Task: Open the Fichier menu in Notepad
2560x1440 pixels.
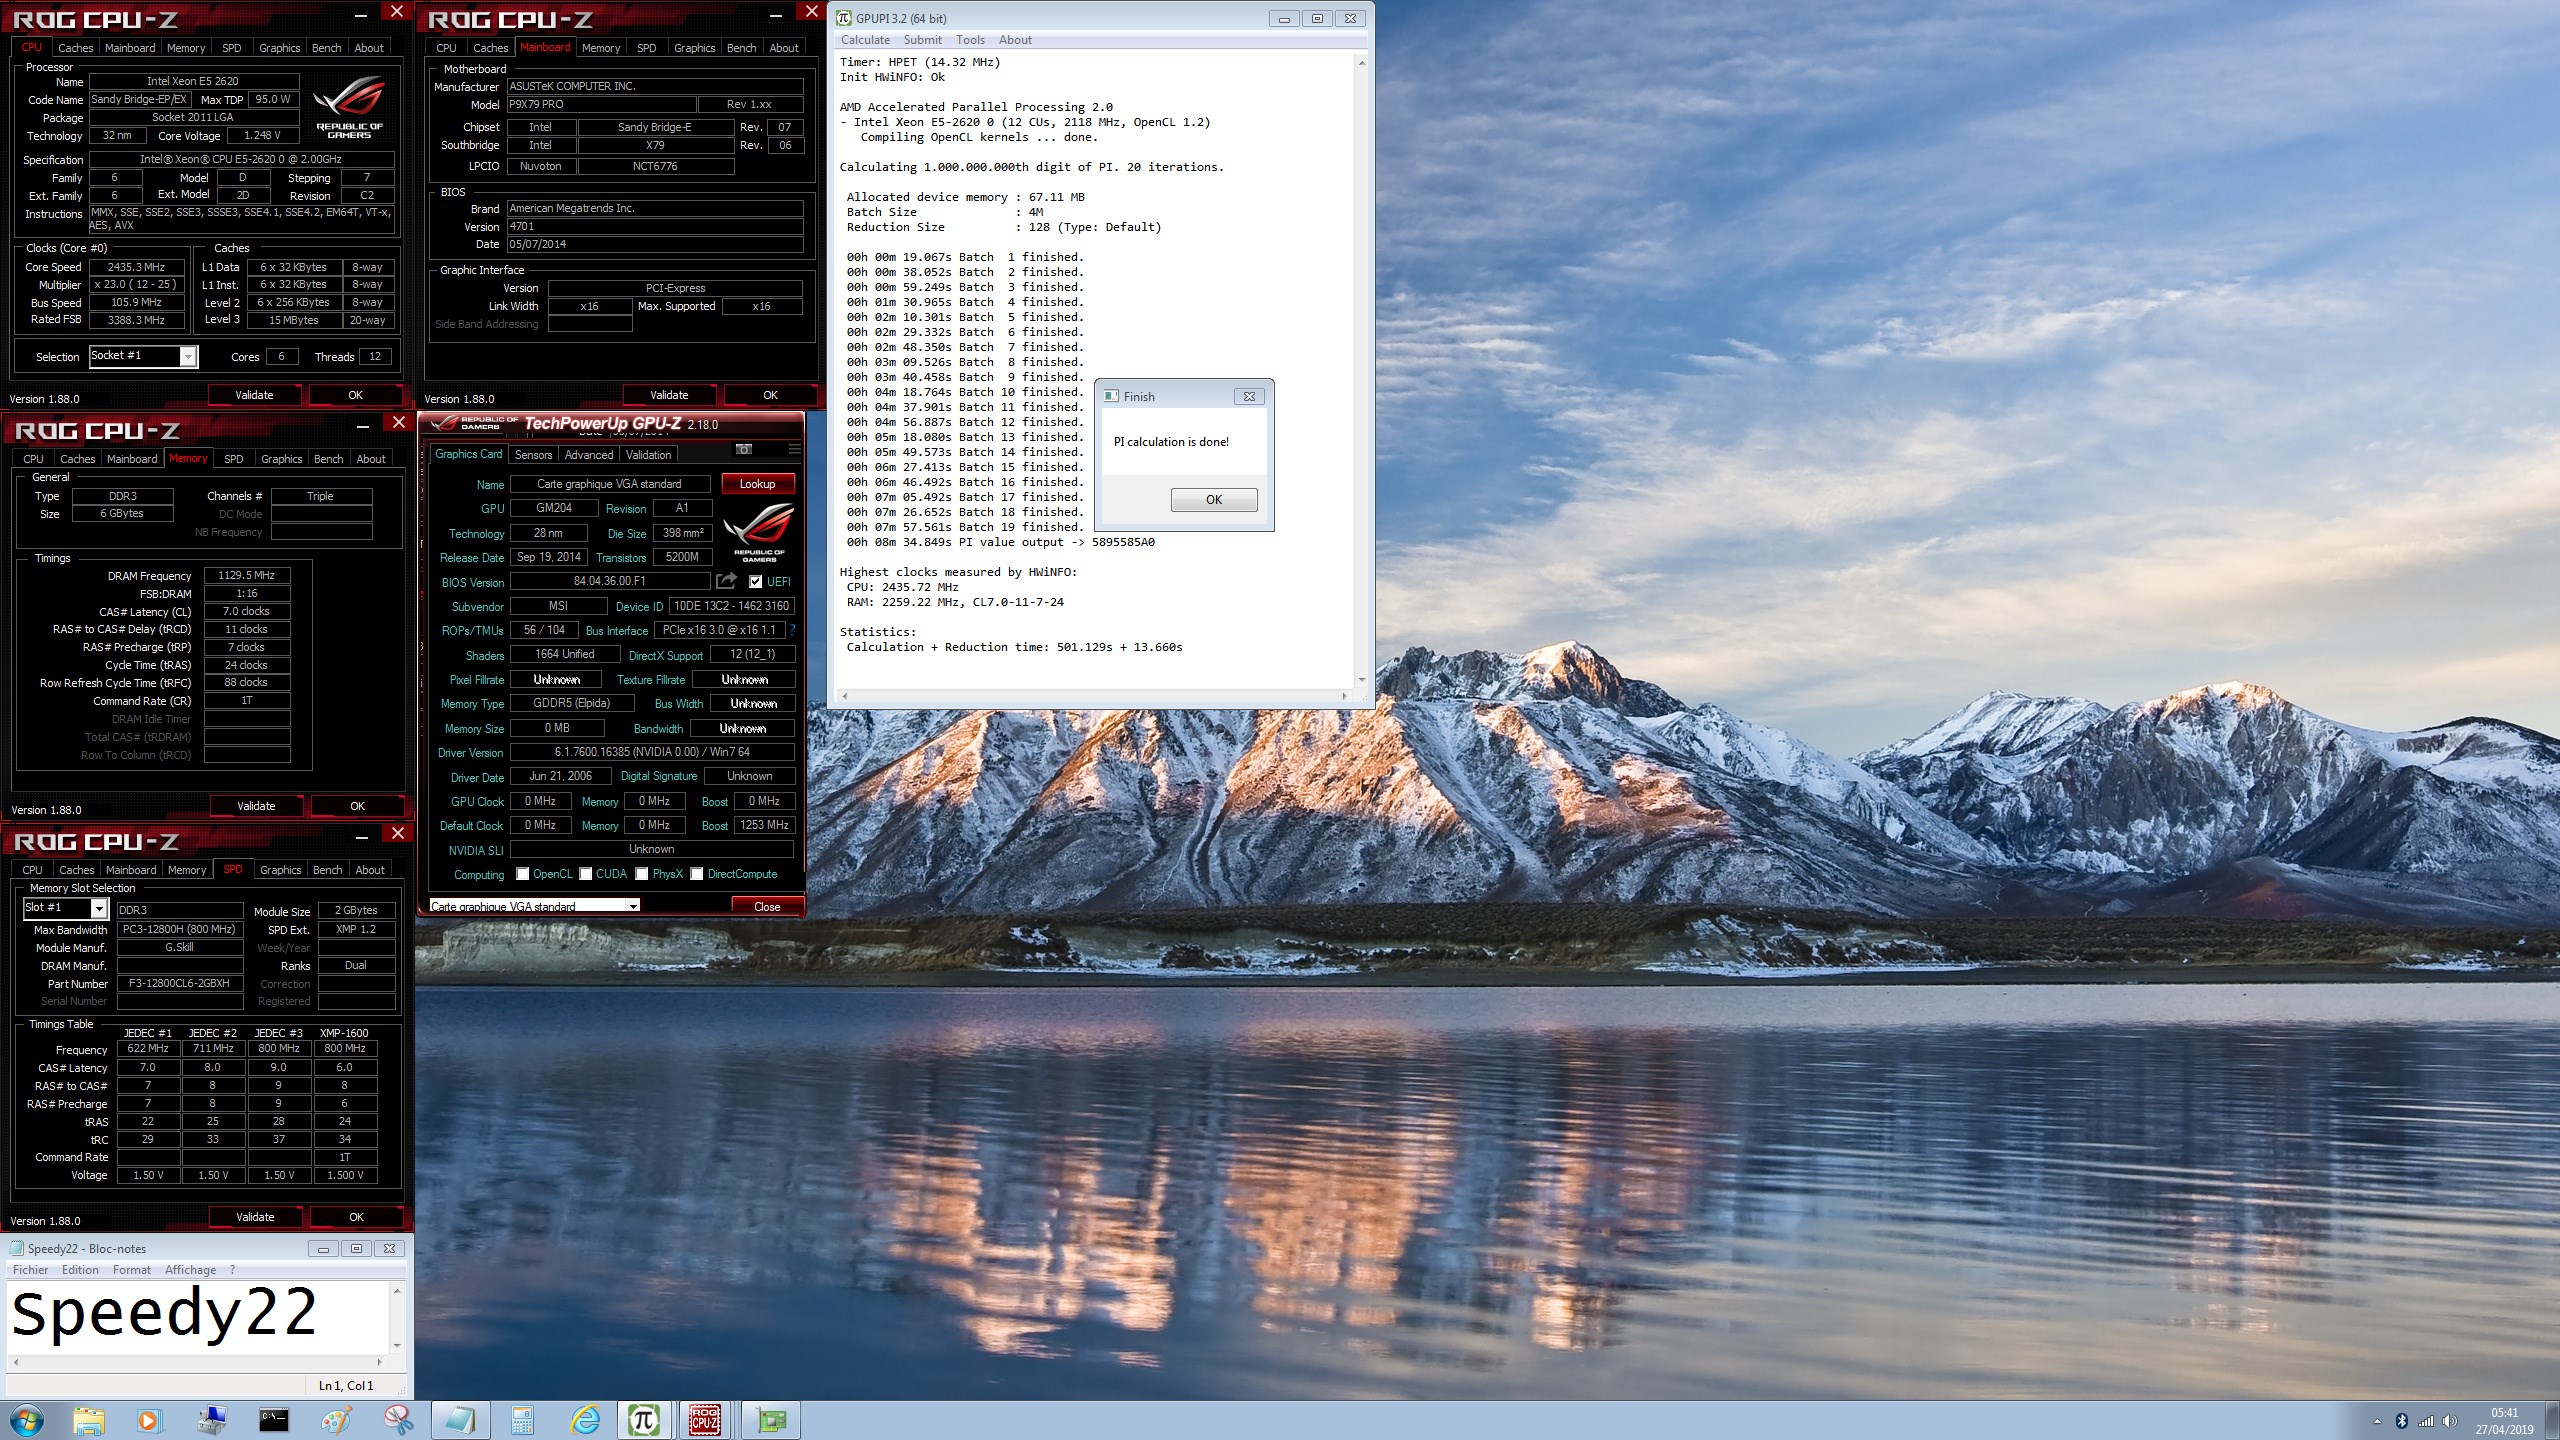Action: (30, 1270)
